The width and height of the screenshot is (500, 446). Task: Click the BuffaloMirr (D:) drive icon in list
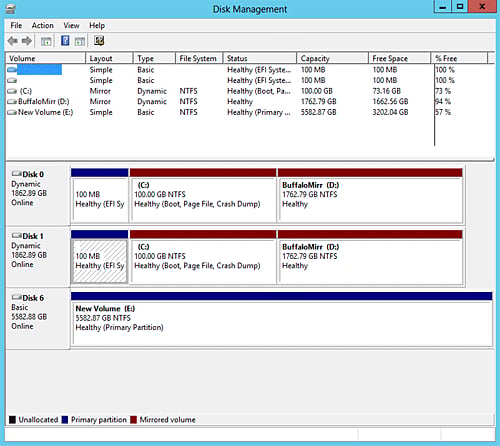pyautogui.click(x=12, y=102)
